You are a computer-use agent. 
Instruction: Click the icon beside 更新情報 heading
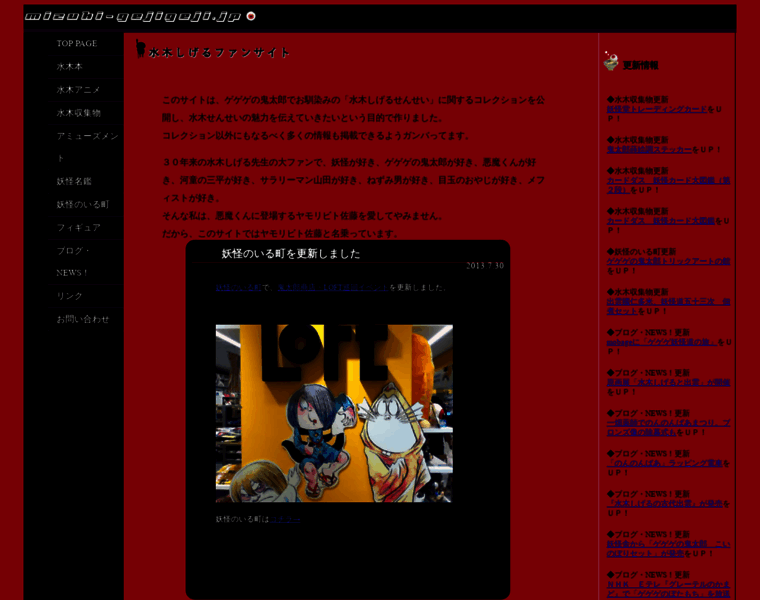611,61
